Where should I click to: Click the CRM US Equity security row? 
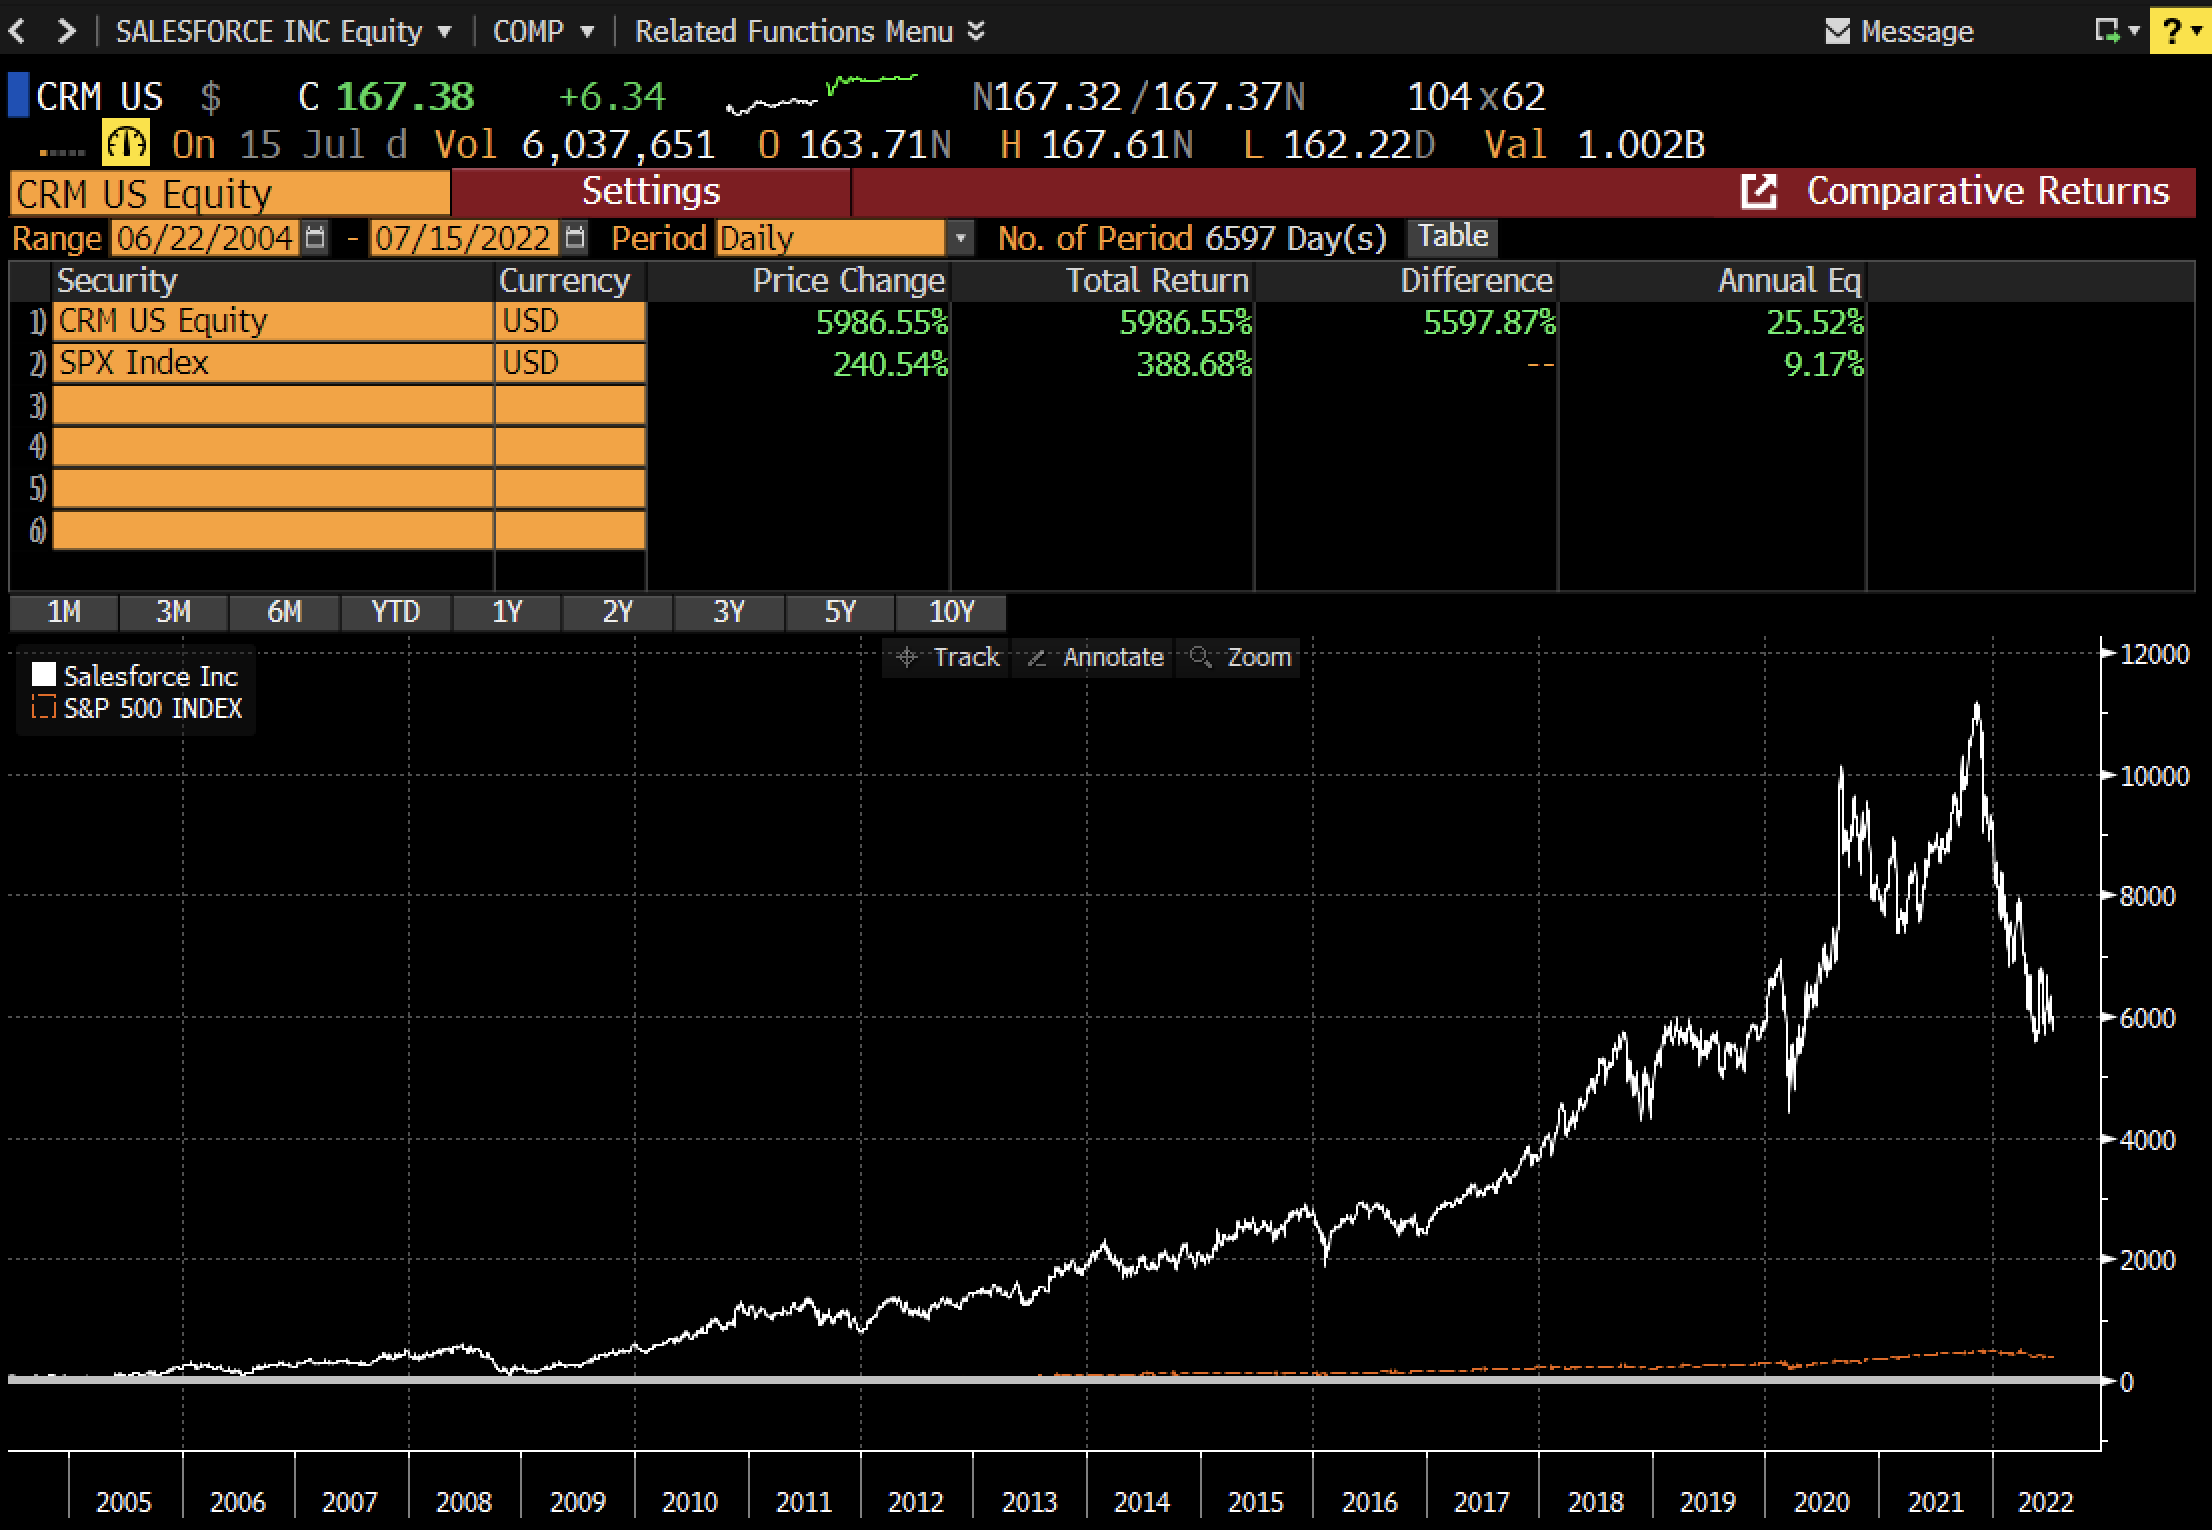272,322
